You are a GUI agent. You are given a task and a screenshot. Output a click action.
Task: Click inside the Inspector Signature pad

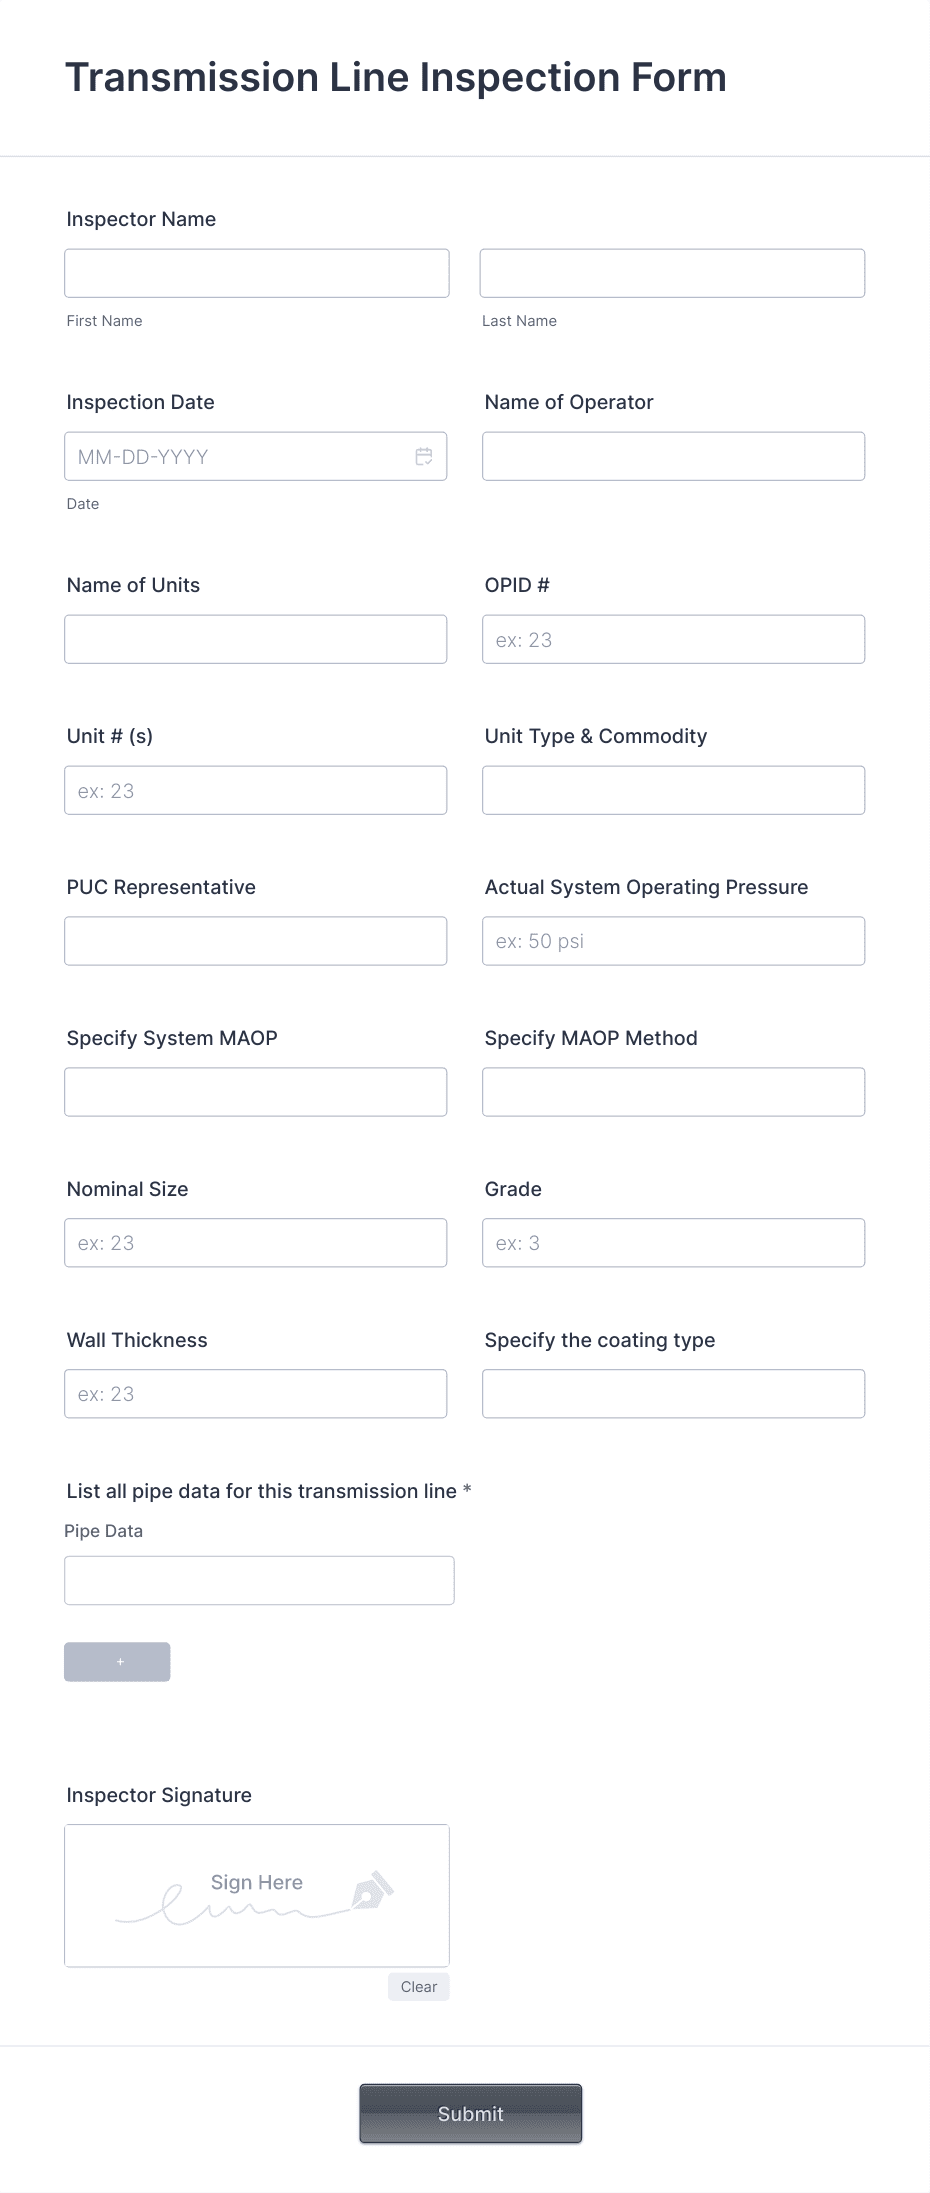tap(256, 1895)
